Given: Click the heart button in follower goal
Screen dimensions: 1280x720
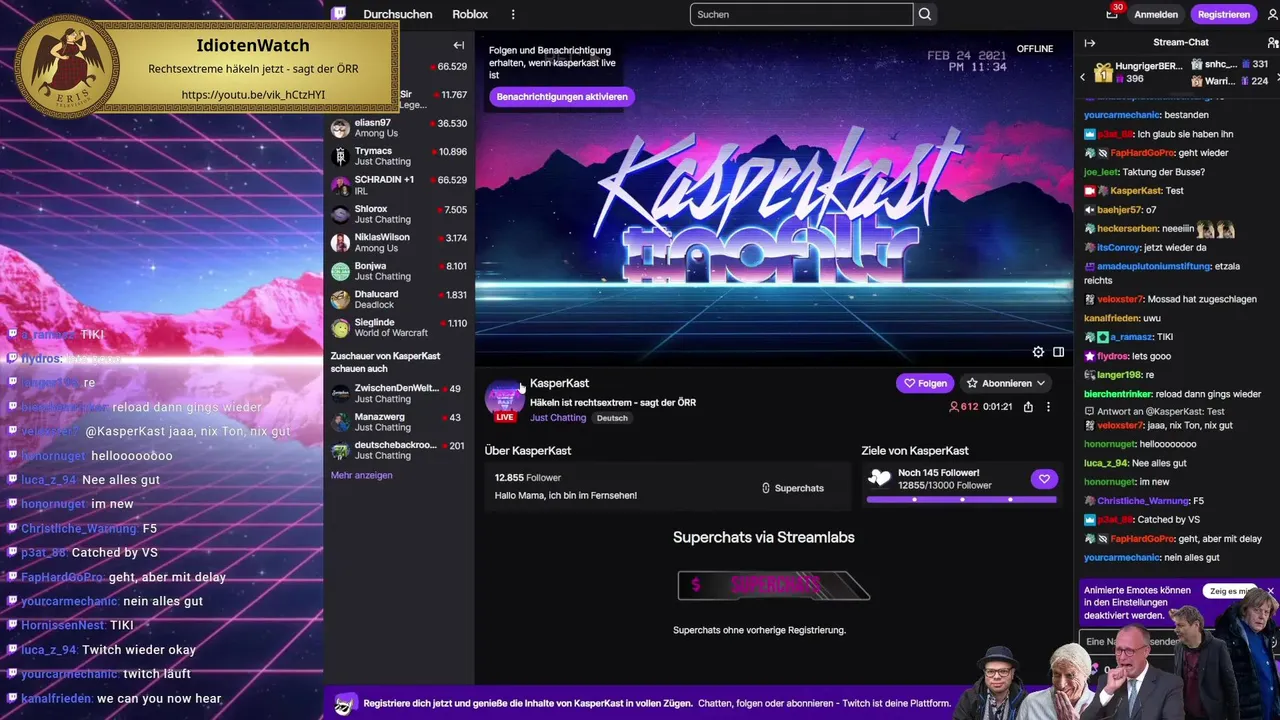Looking at the screenshot, I should tap(1044, 479).
